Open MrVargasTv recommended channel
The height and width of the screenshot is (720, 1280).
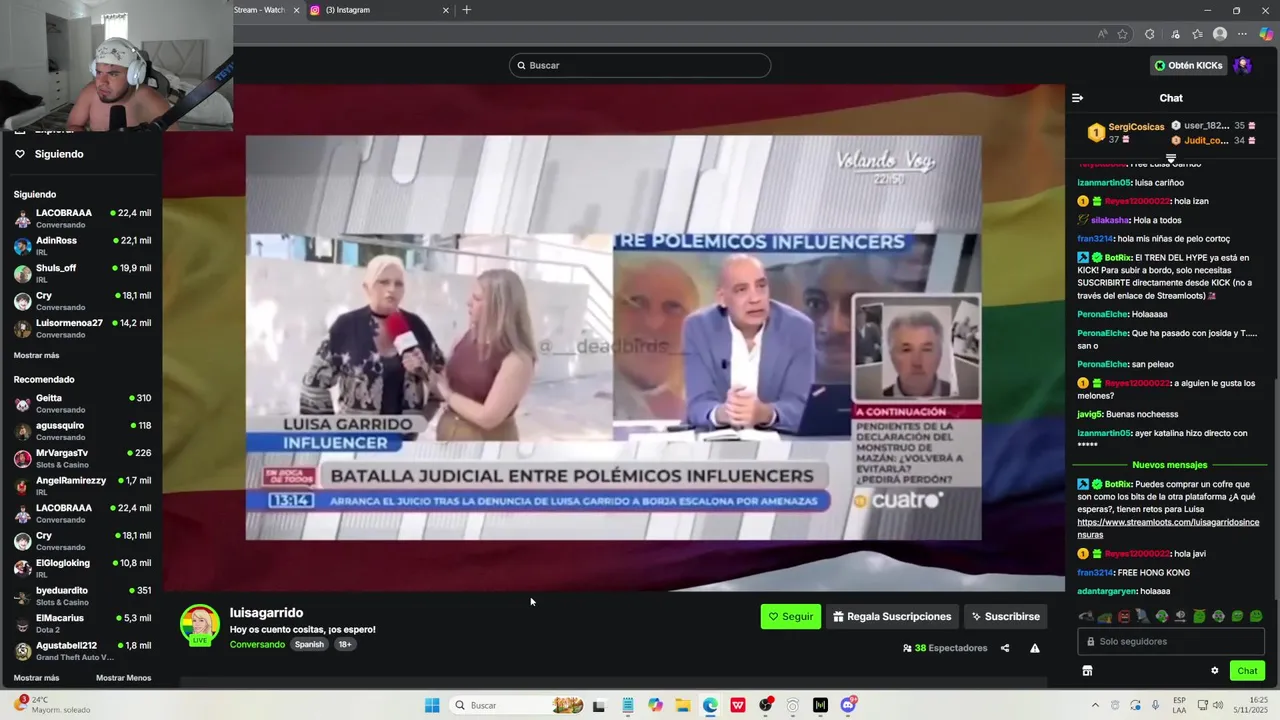tap(82, 458)
